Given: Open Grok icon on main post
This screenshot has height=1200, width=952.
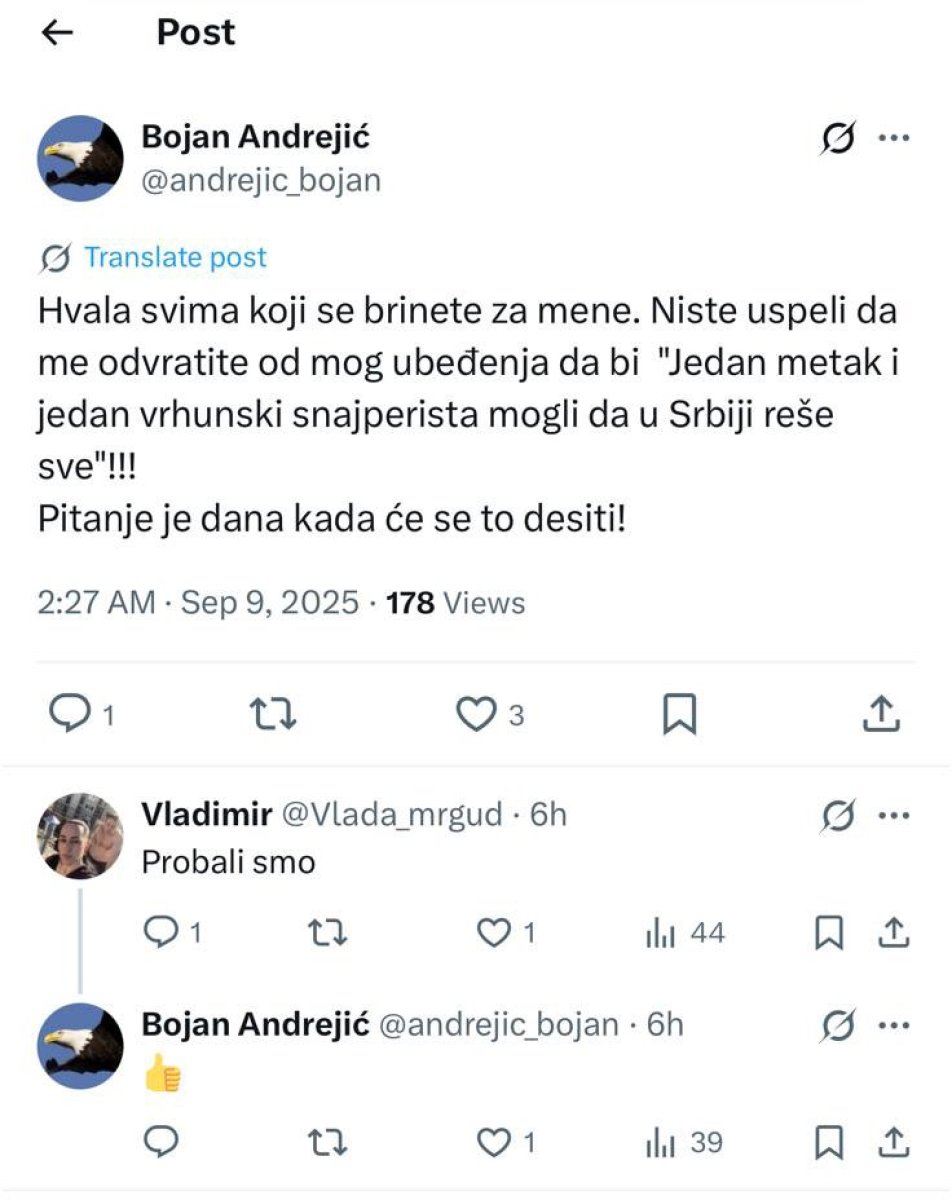Looking at the screenshot, I should 838,141.
